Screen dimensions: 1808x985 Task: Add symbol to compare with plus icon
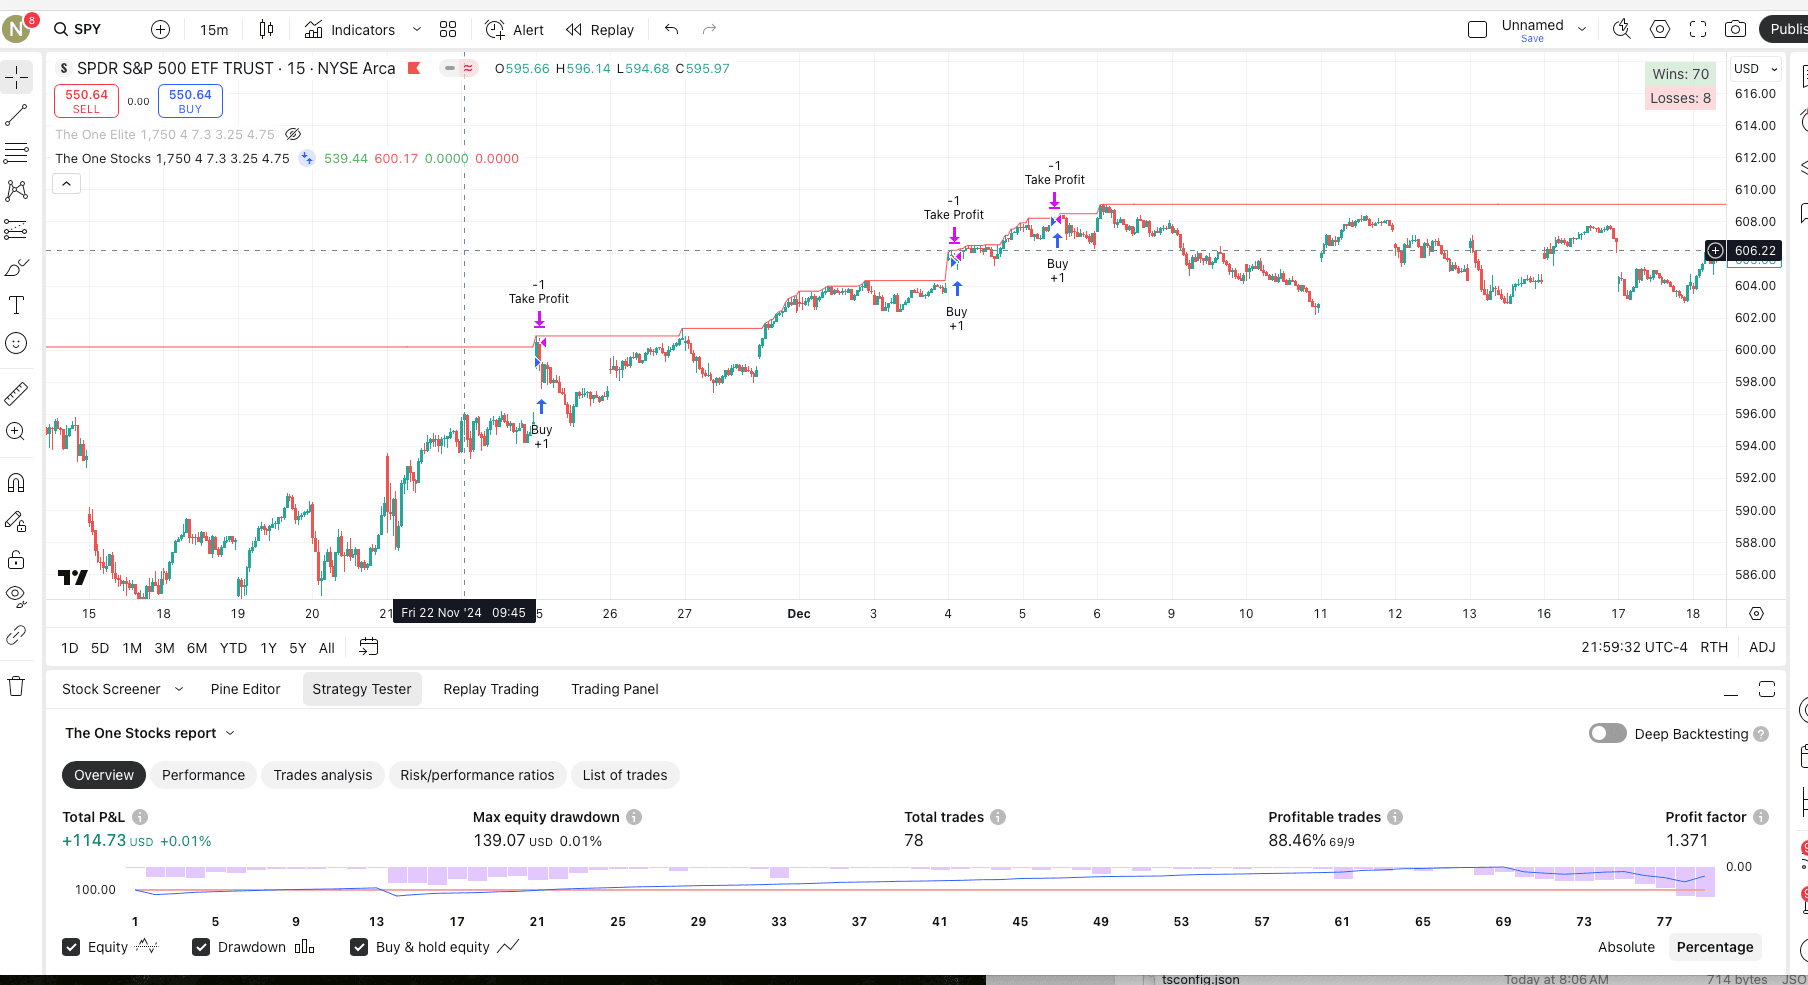coord(160,29)
